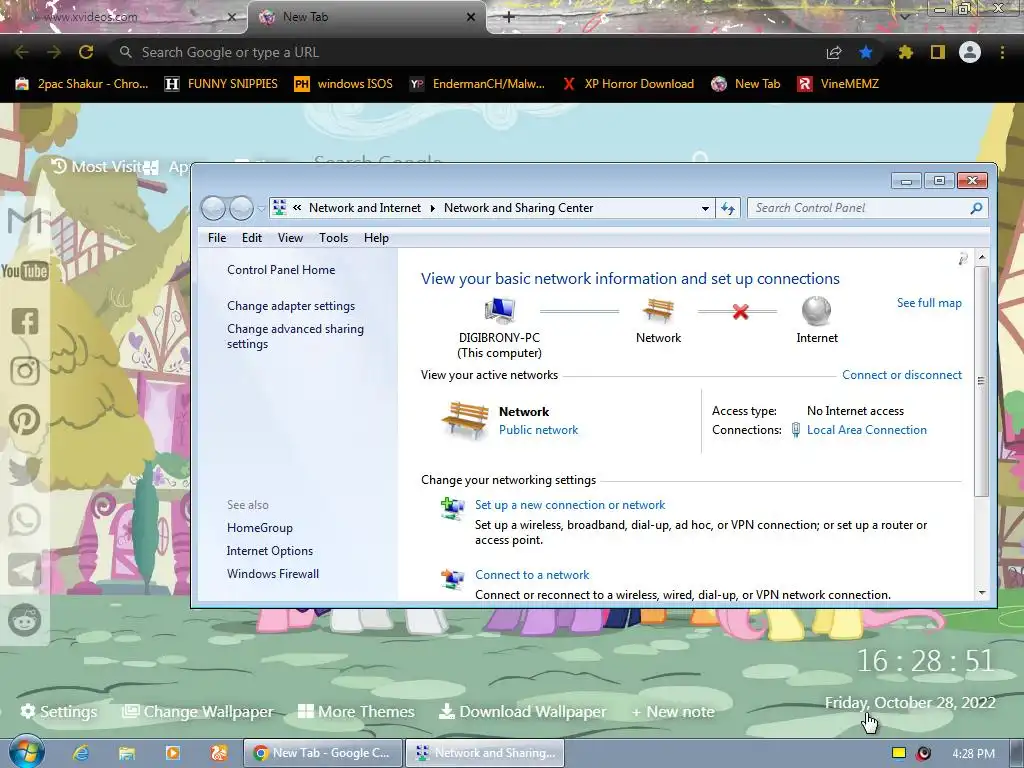Toggle the Chrome side panel icon
The image size is (1024, 768).
(x=938, y=52)
